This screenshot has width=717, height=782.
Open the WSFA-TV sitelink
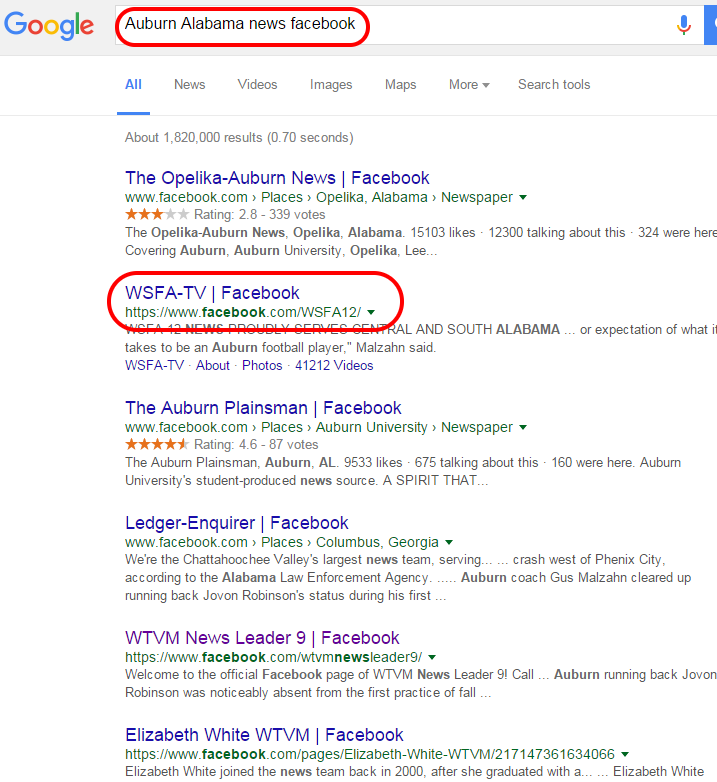(x=155, y=366)
